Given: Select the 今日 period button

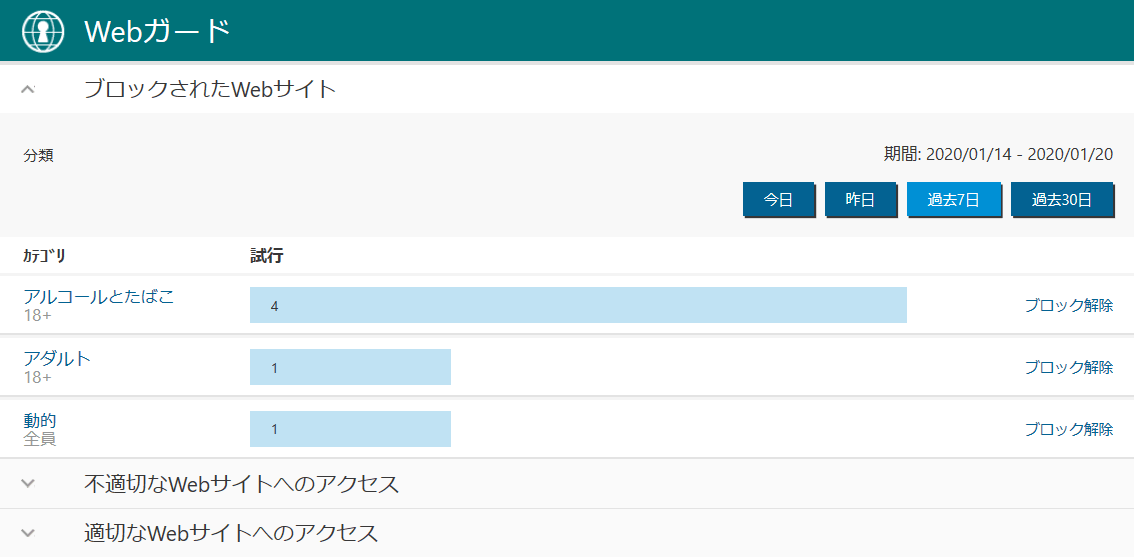Looking at the screenshot, I should coord(778,200).
